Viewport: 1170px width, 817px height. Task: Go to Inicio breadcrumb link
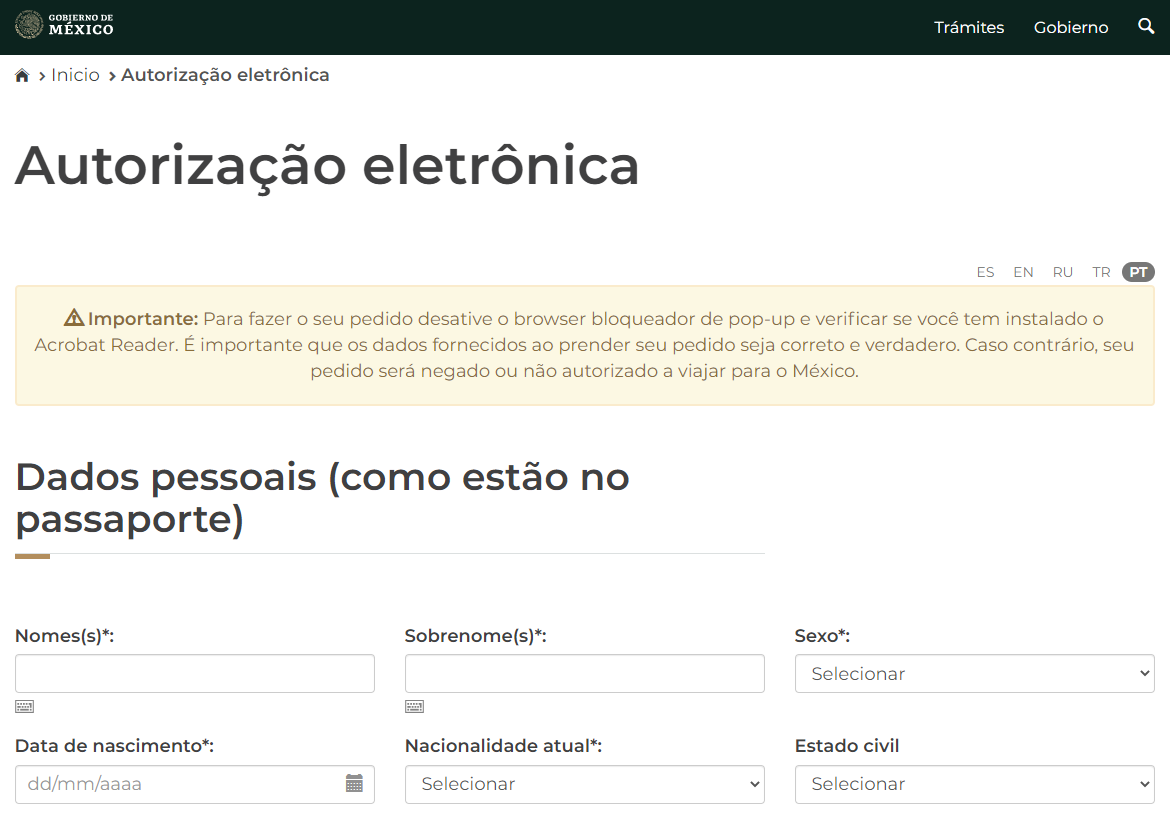tap(76, 76)
